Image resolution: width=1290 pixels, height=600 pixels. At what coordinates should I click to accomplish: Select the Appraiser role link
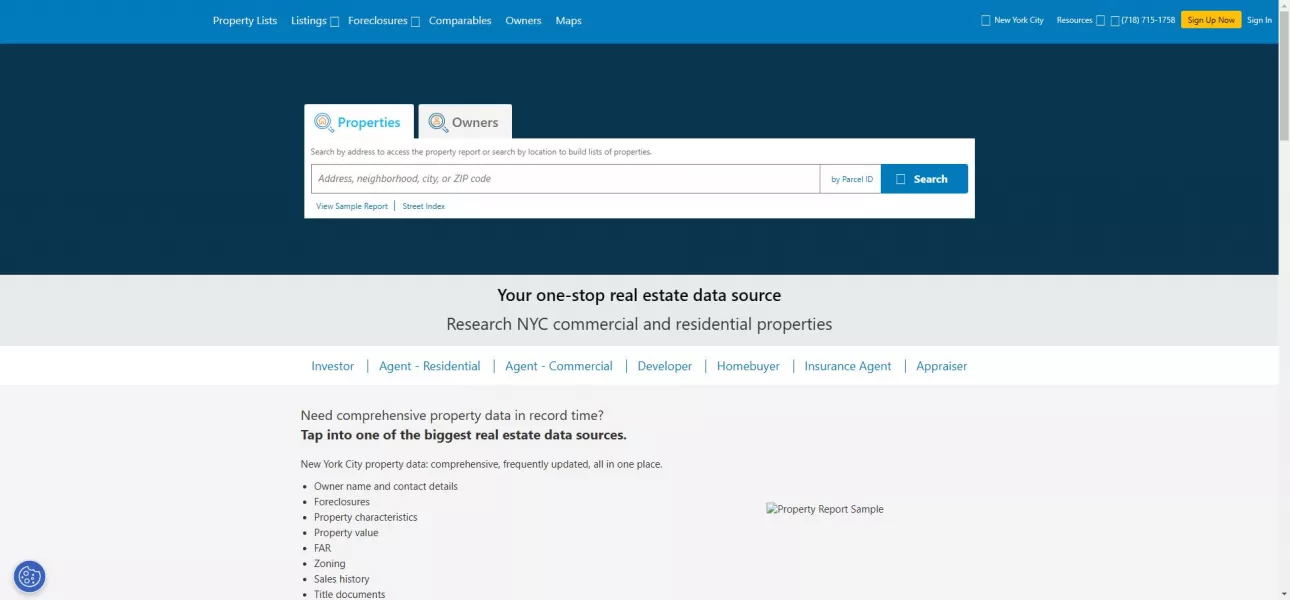[942, 366]
